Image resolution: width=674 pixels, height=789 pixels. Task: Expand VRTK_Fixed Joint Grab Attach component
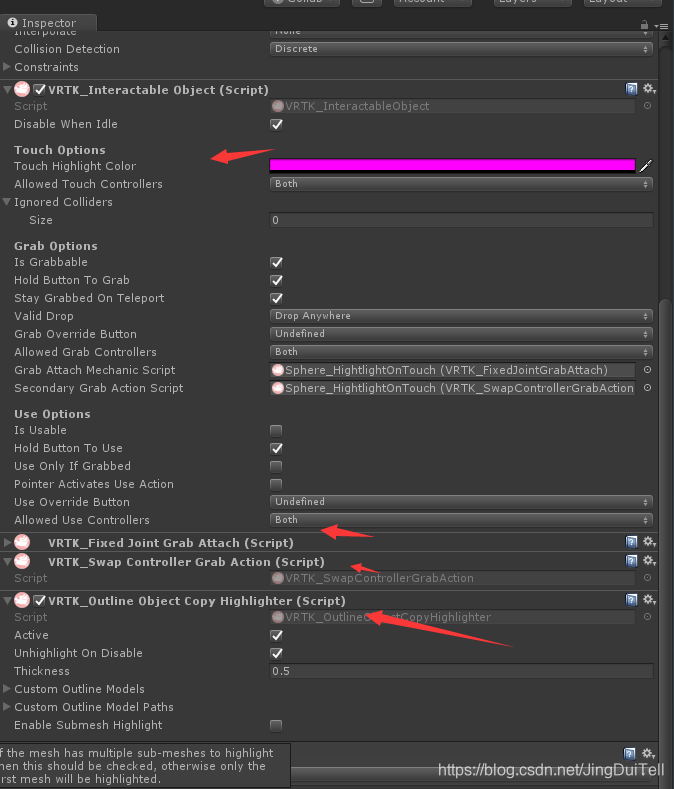click(x=7, y=542)
